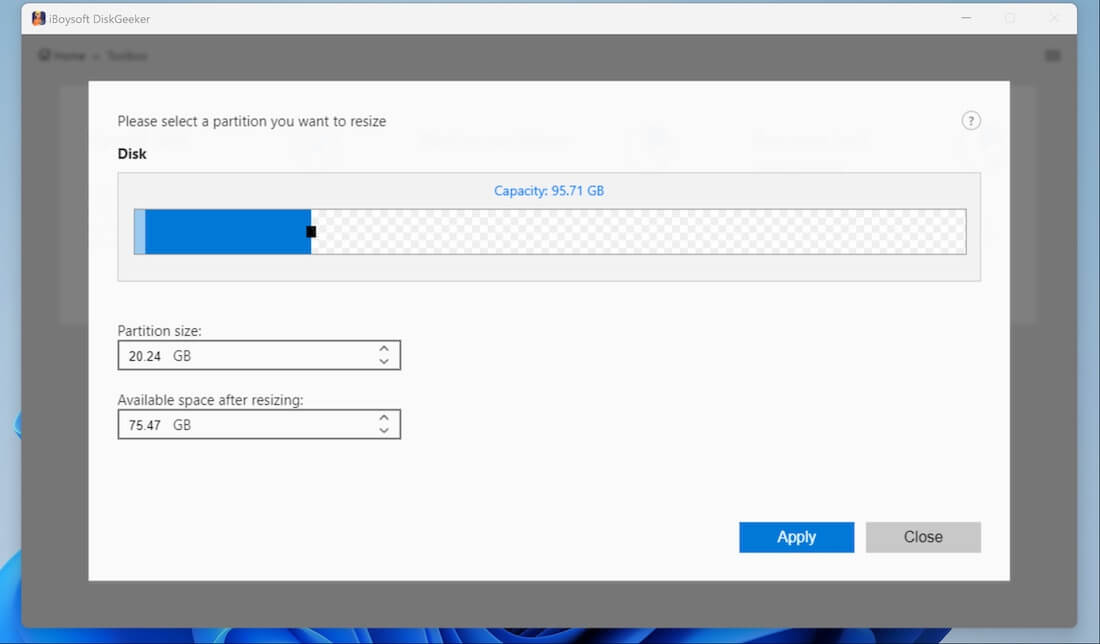Click the Partition size input field
The height and width of the screenshot is (644, 1100).
point(259,355)
